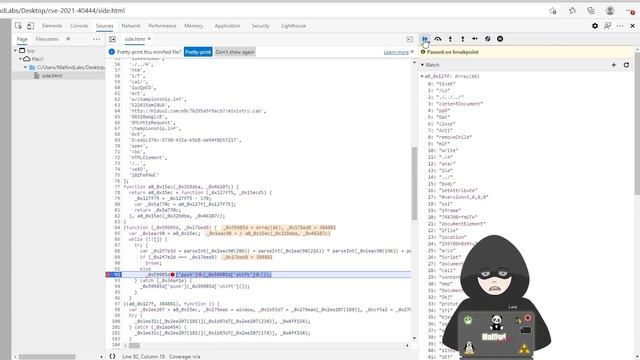Click the ministry.cab URL on line 64
Screen dimensions: 640x360
[197, 111]
